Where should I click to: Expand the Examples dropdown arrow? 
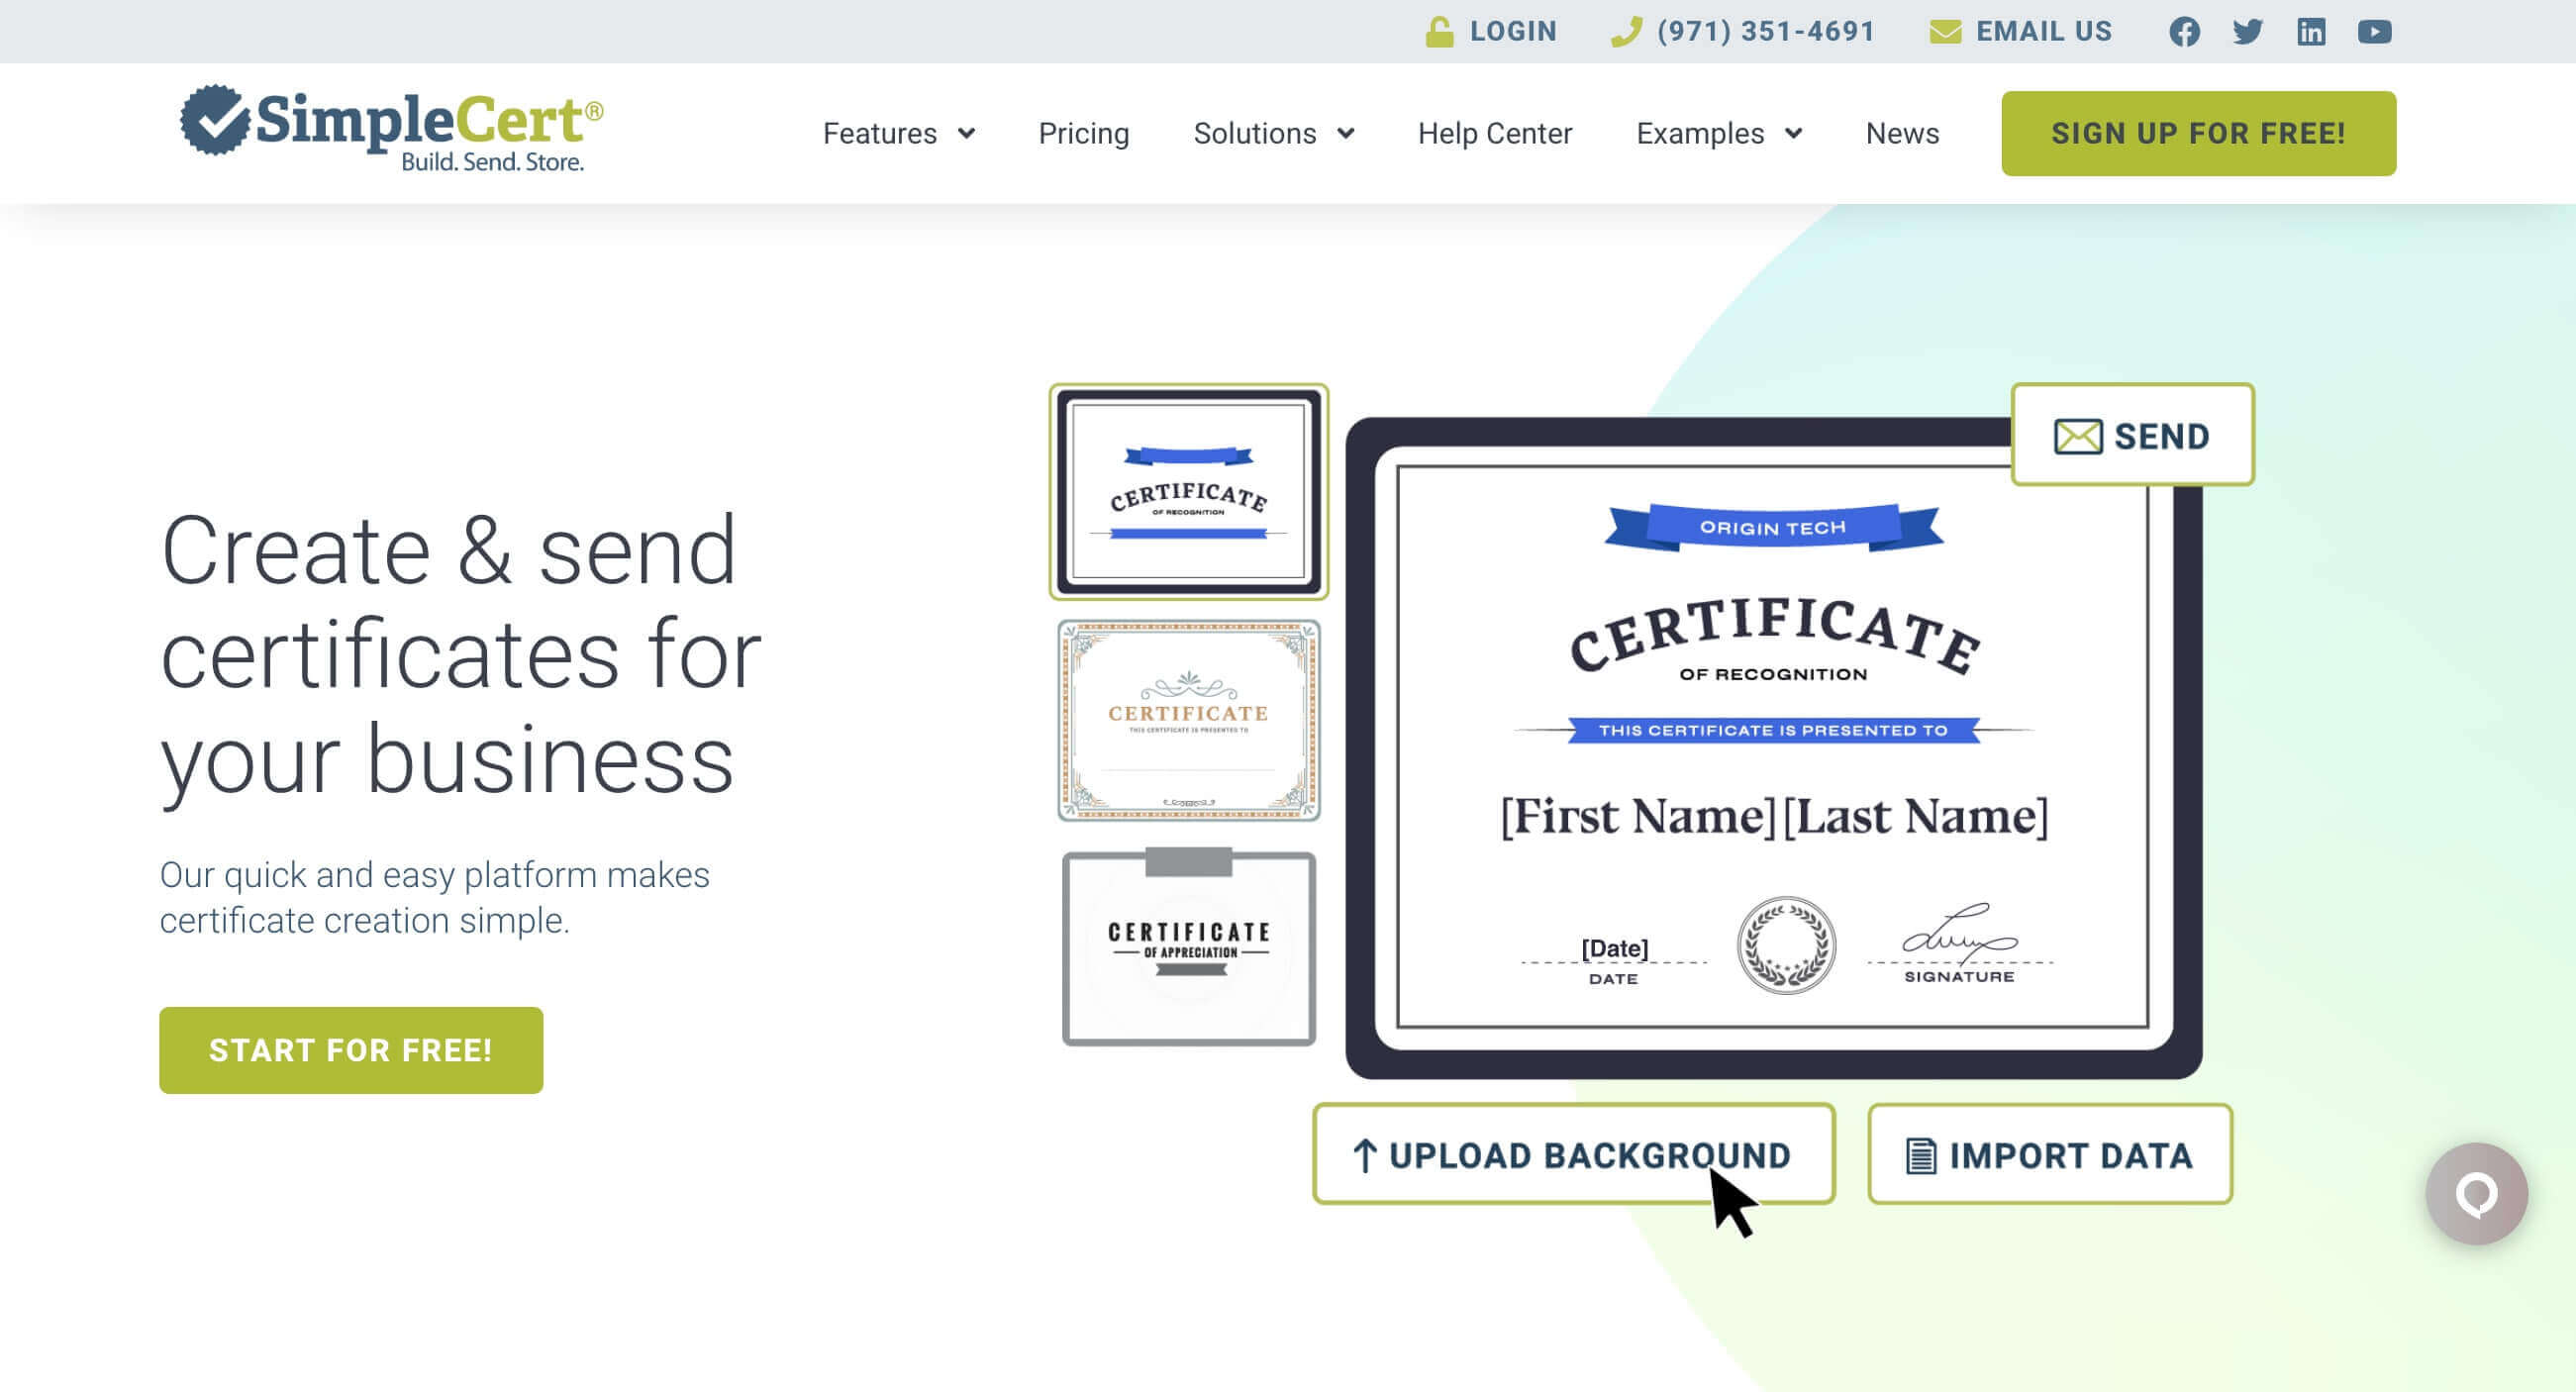[1793, 133]
